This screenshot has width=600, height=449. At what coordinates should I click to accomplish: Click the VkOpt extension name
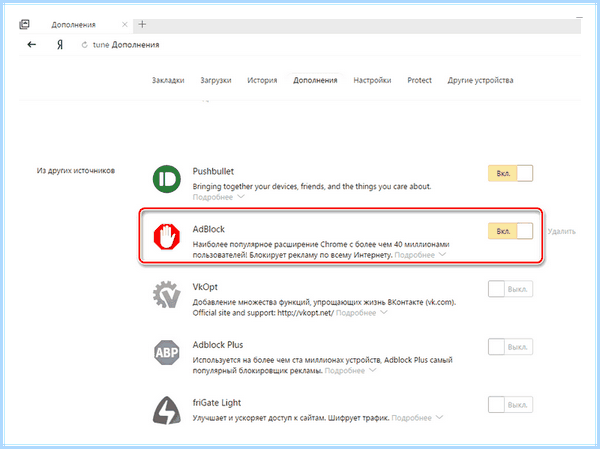pyautogui.click(x=205, y=287)
